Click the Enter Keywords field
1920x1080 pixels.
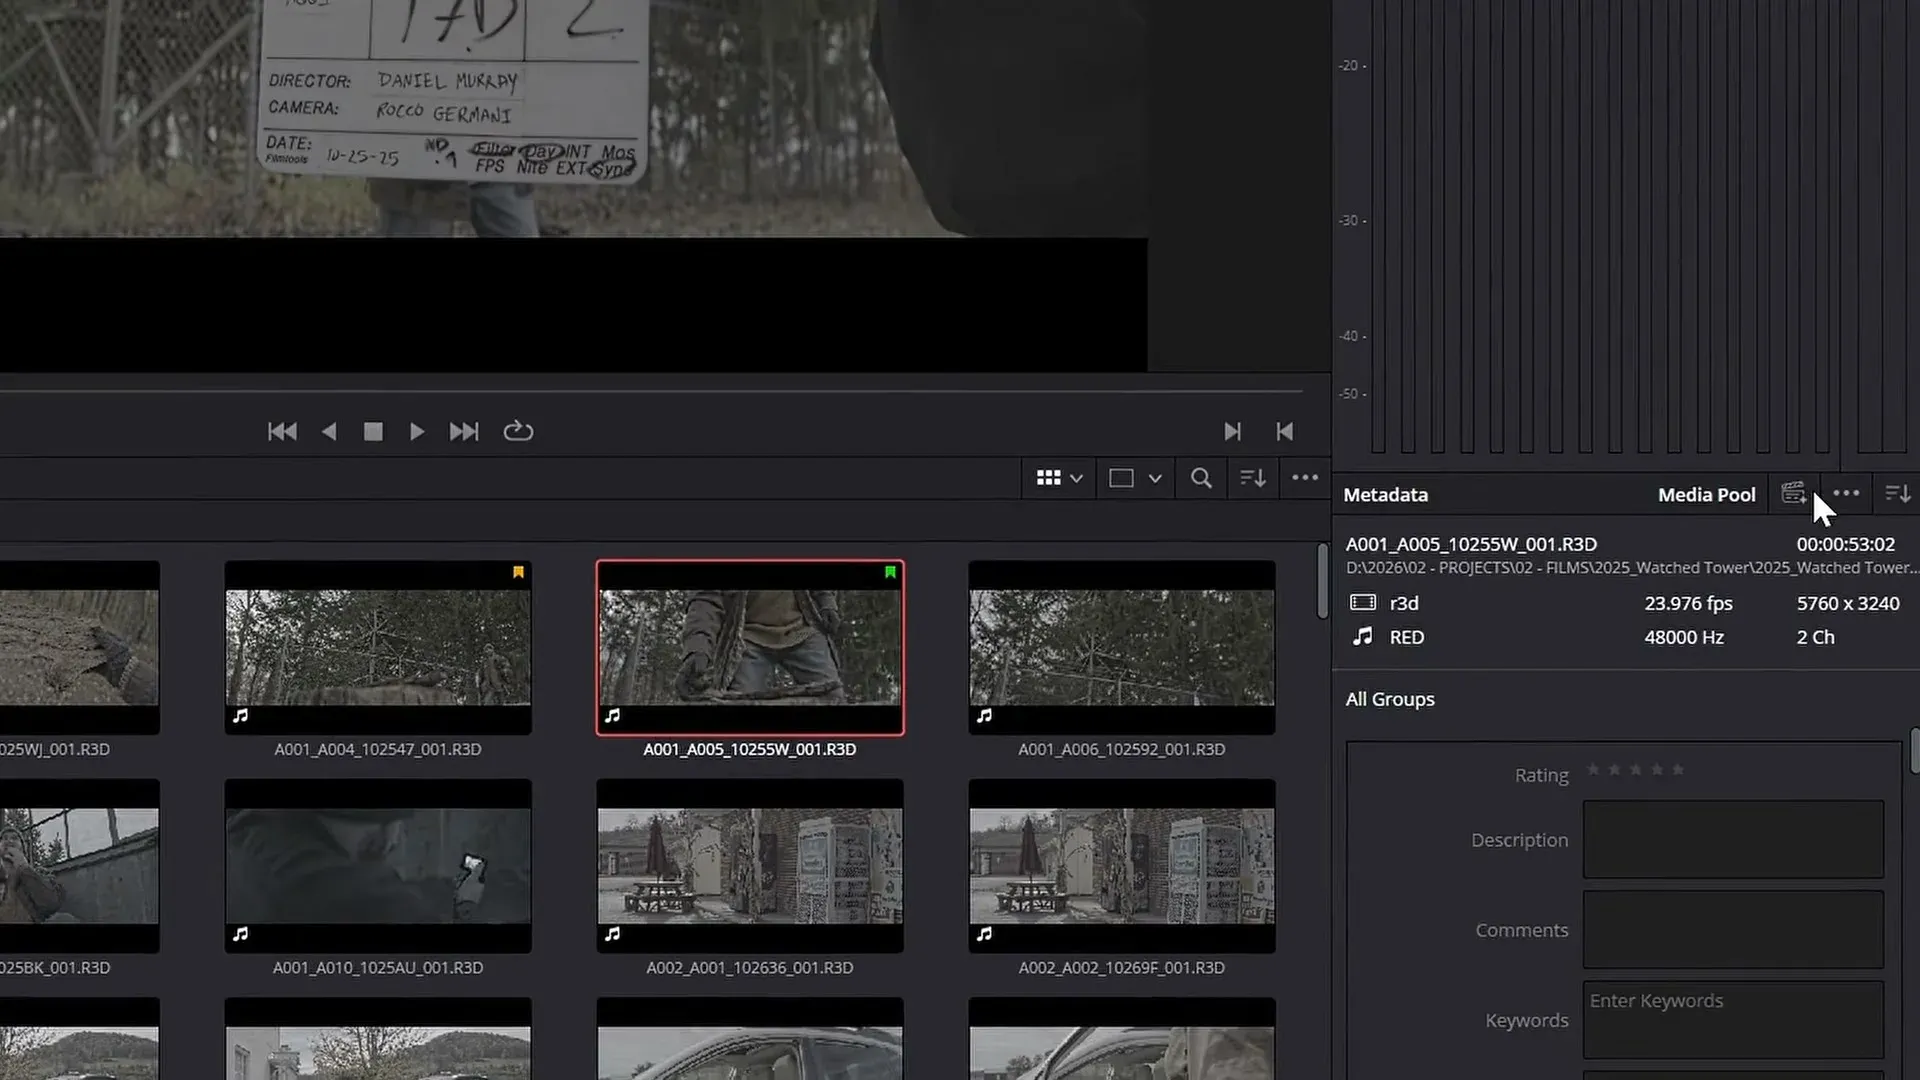[x=1733, y=1019]
